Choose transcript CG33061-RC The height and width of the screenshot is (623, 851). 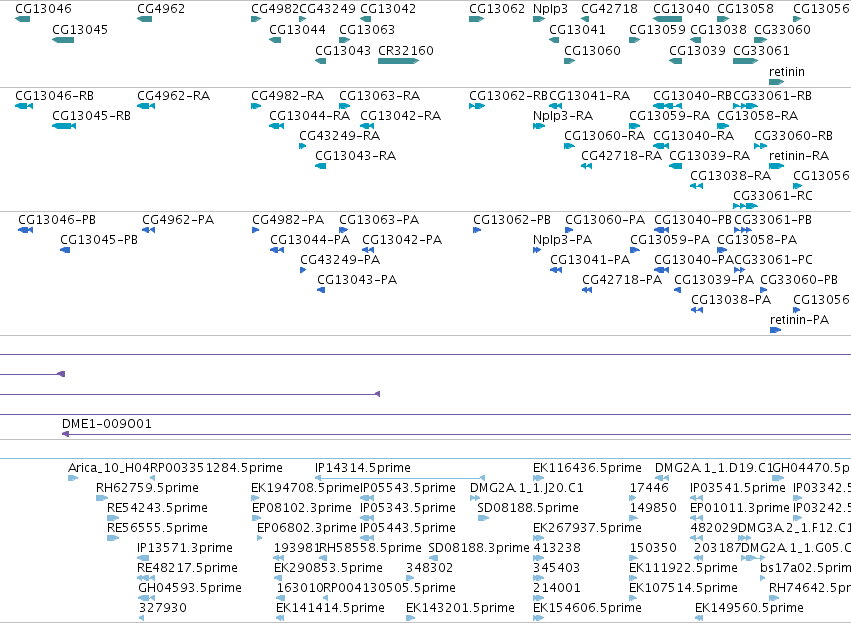pos(773,196)
